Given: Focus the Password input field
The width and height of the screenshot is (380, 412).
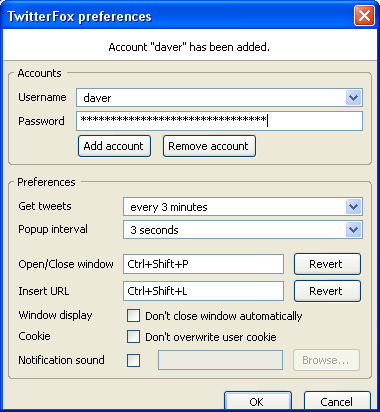Looking at the screenshot, I should point(219,121).
